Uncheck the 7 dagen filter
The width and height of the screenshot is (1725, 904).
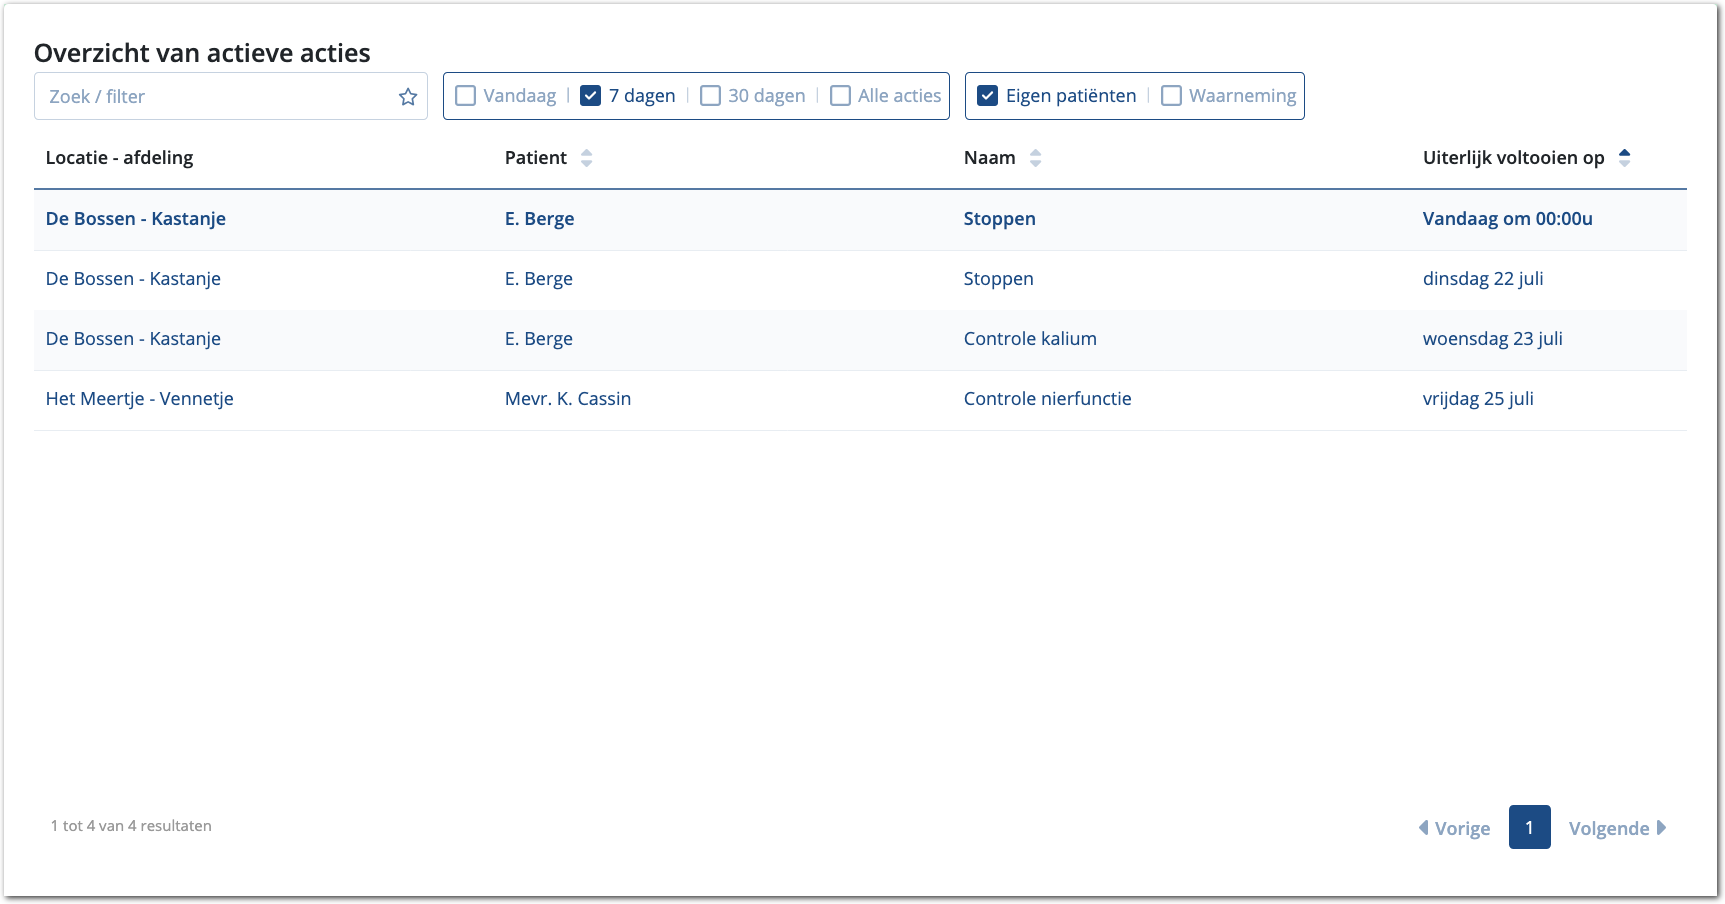coord(591,96)
